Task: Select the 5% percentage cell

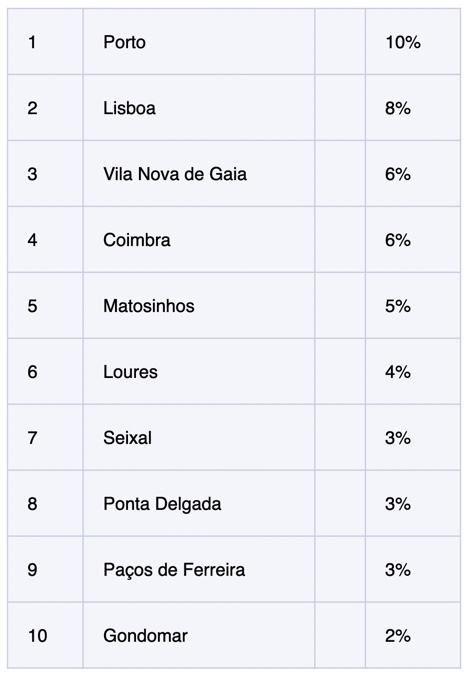Action: click(413, 306)
